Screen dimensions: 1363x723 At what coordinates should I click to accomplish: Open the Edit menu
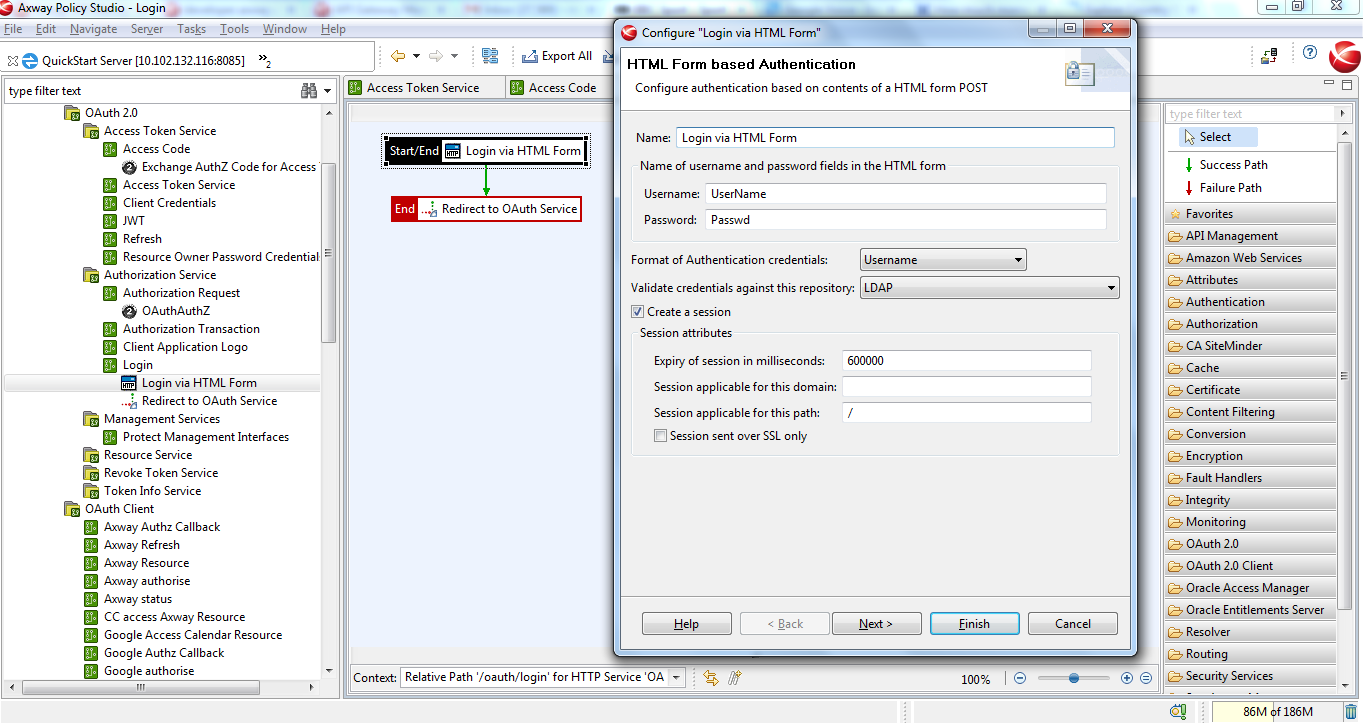tap(45, 29)
